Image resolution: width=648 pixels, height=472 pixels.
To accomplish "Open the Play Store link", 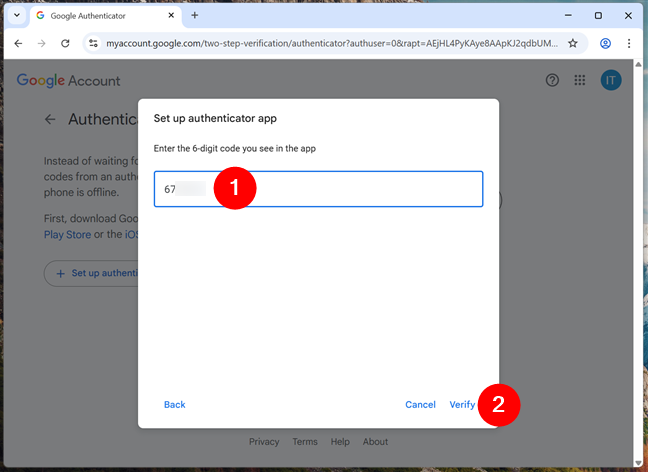I will pyautogui.click(x=67, y=235).
